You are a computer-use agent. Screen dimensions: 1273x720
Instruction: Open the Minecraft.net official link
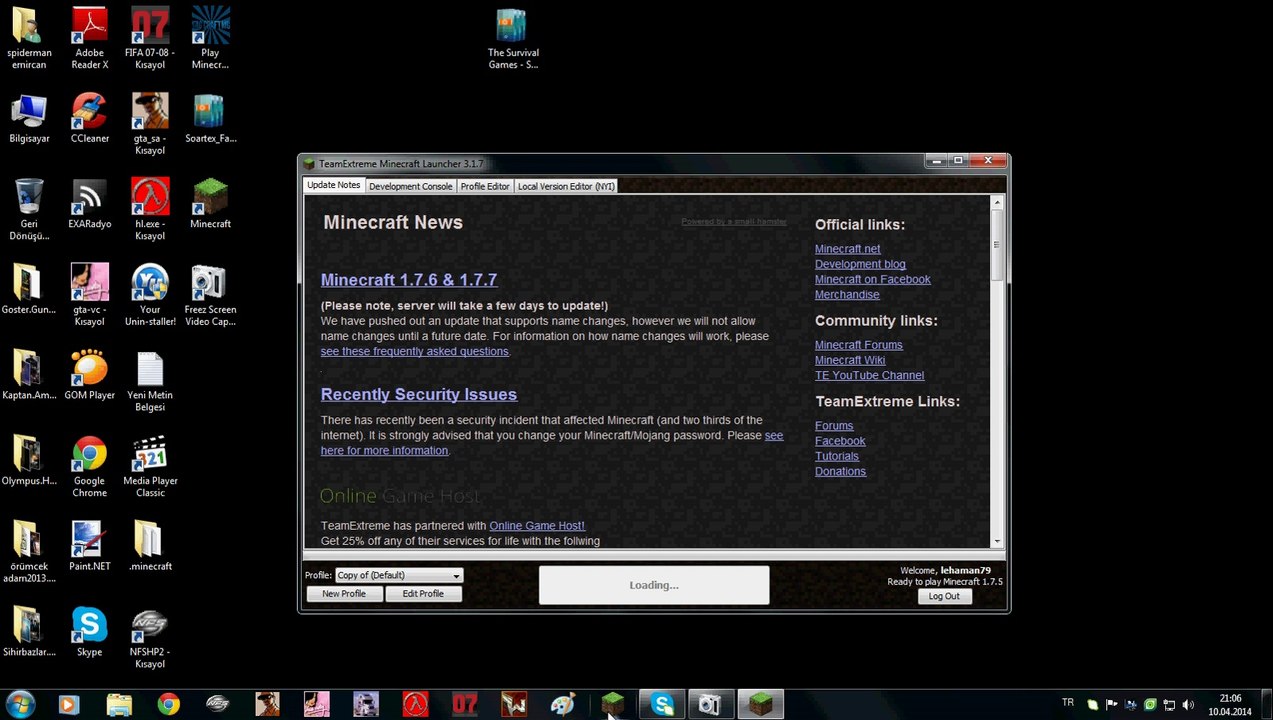848,249
